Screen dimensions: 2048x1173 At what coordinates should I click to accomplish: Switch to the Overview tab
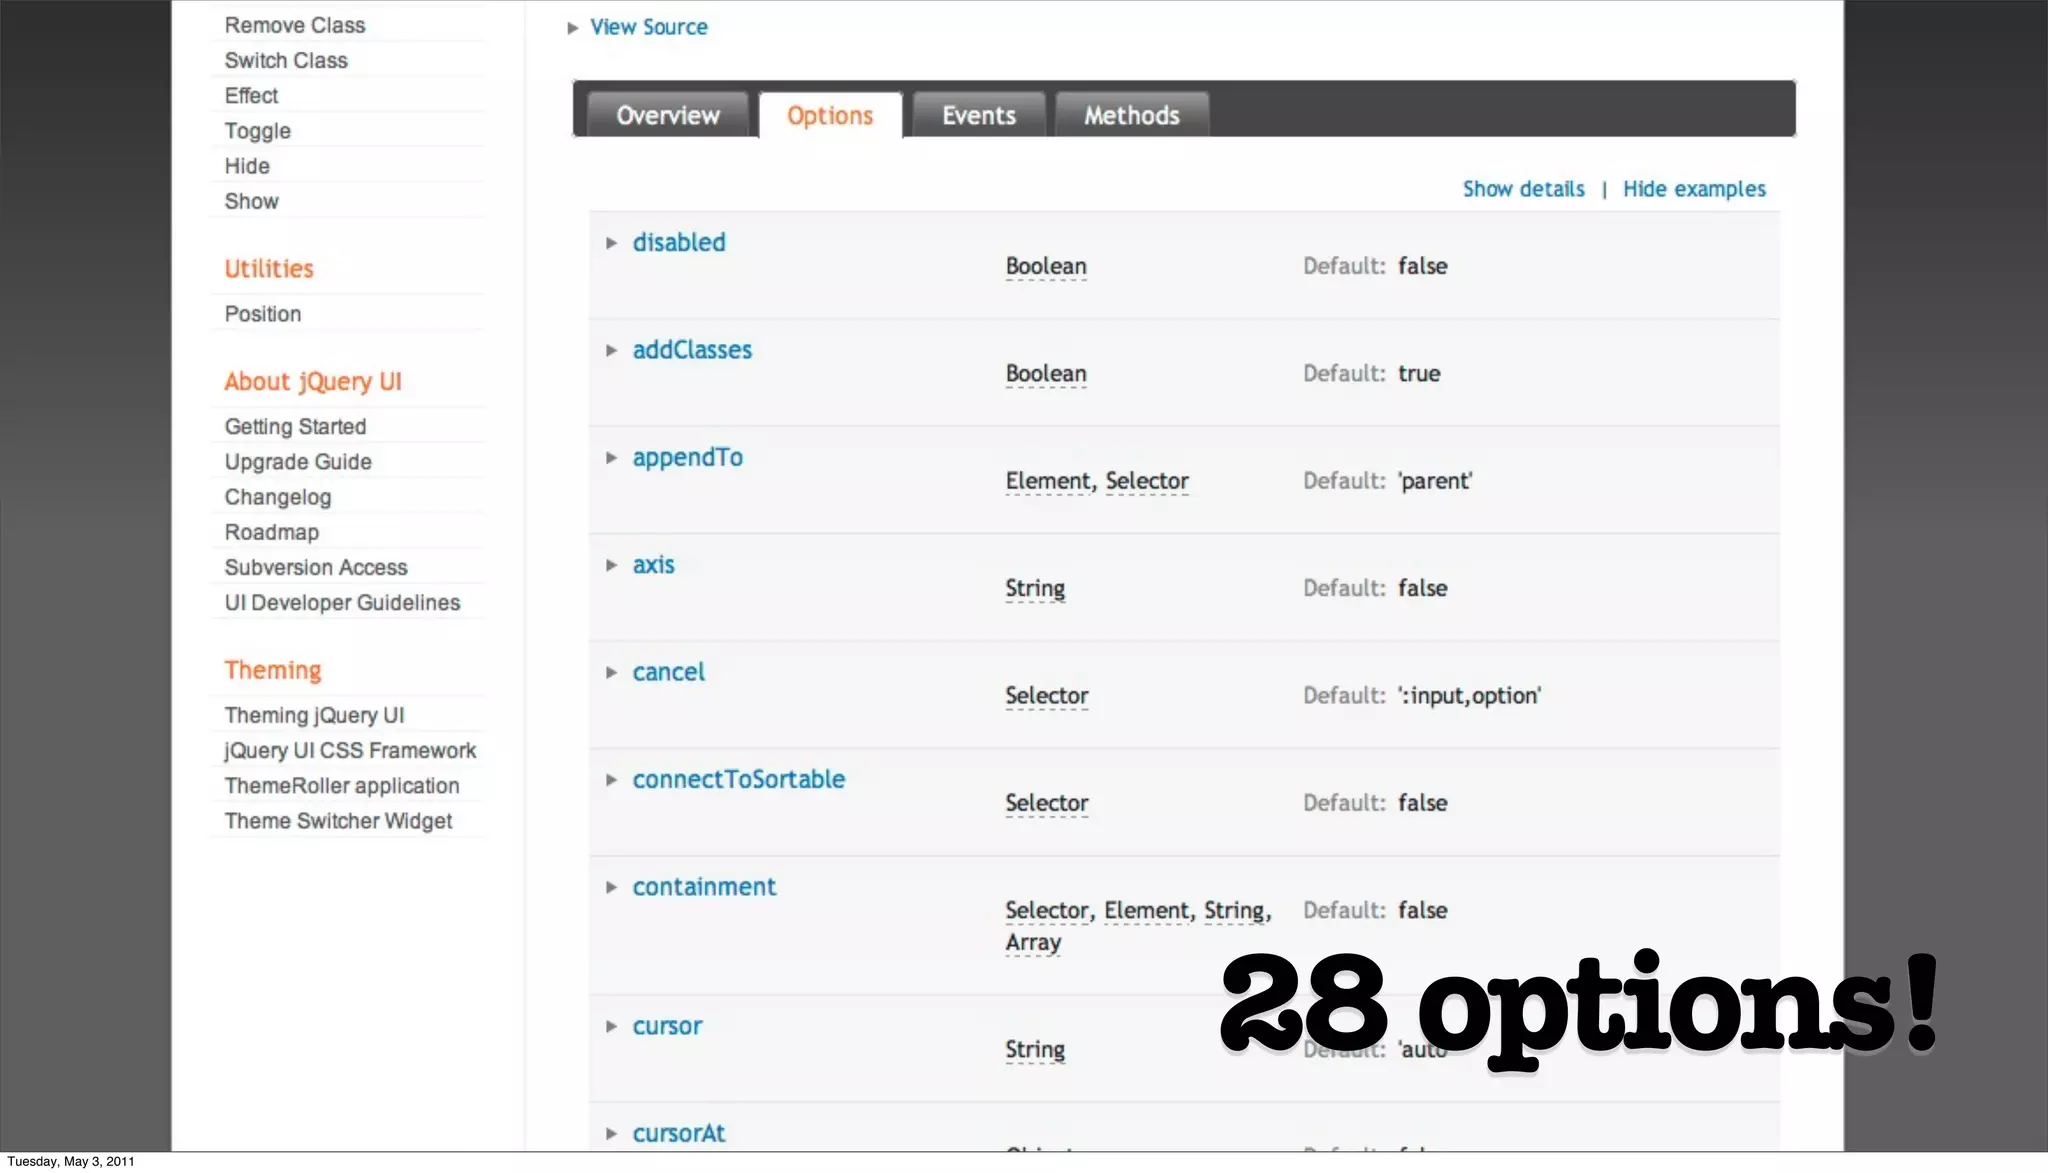(x=668, y=115)
